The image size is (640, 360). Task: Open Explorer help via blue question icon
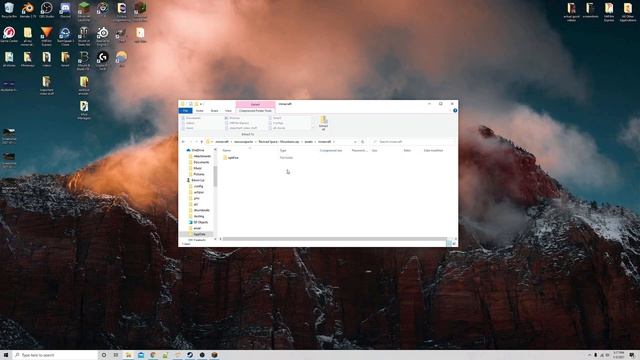tap(455, 111)
